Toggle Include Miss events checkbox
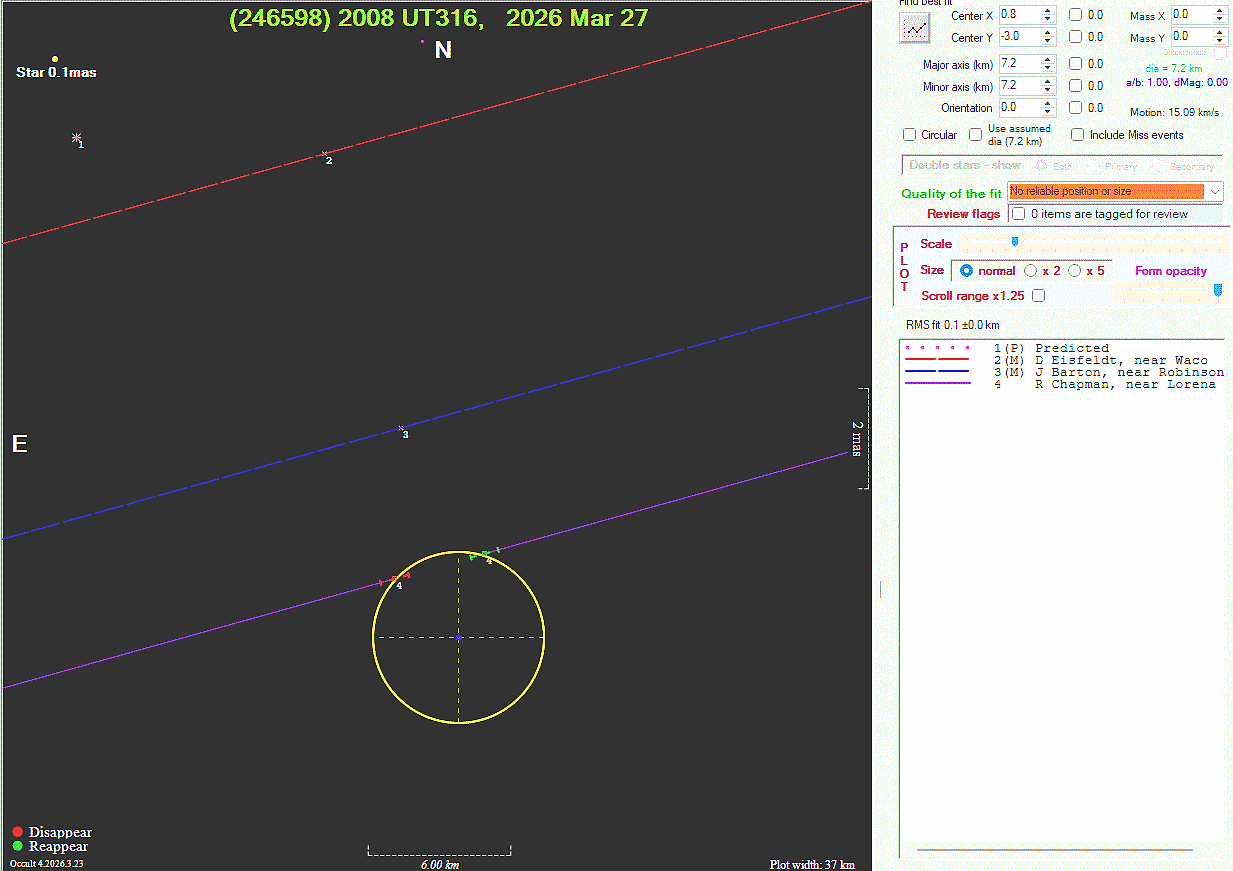Image resolution: width=1233 pixels, height=871 pixels. (1078, 135)
